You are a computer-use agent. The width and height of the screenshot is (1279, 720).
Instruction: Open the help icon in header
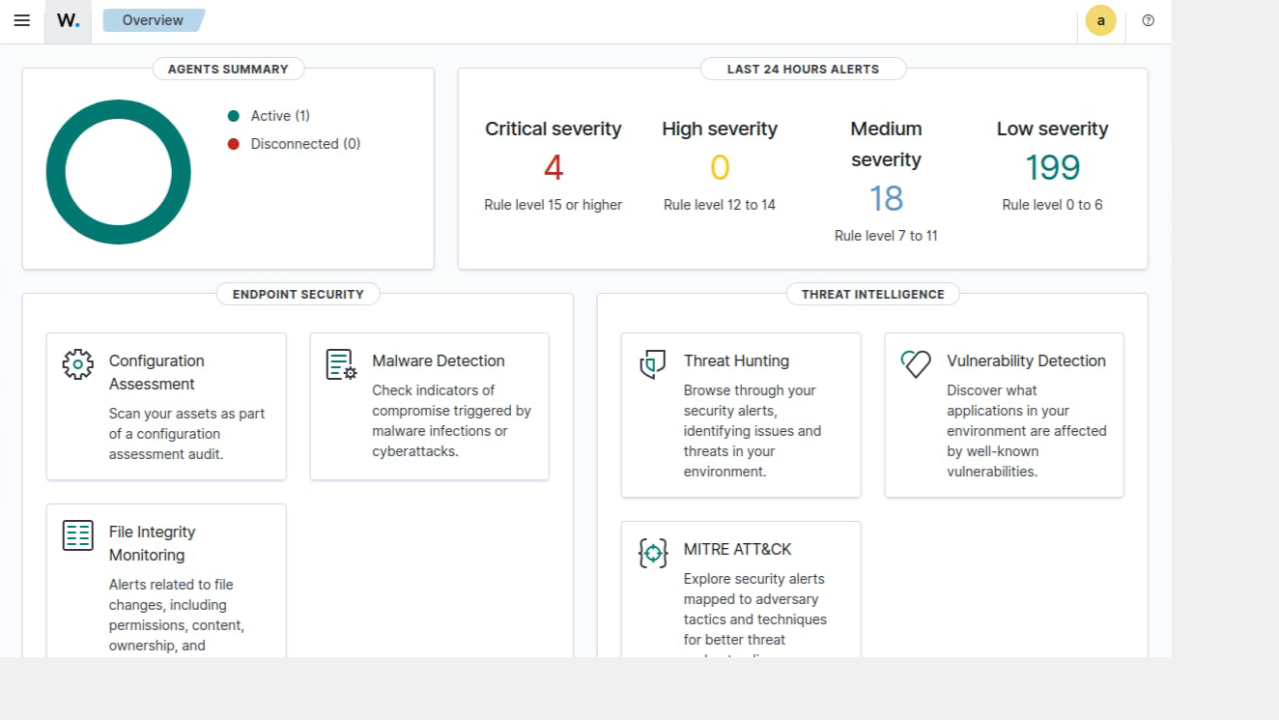click(1148, 20)
